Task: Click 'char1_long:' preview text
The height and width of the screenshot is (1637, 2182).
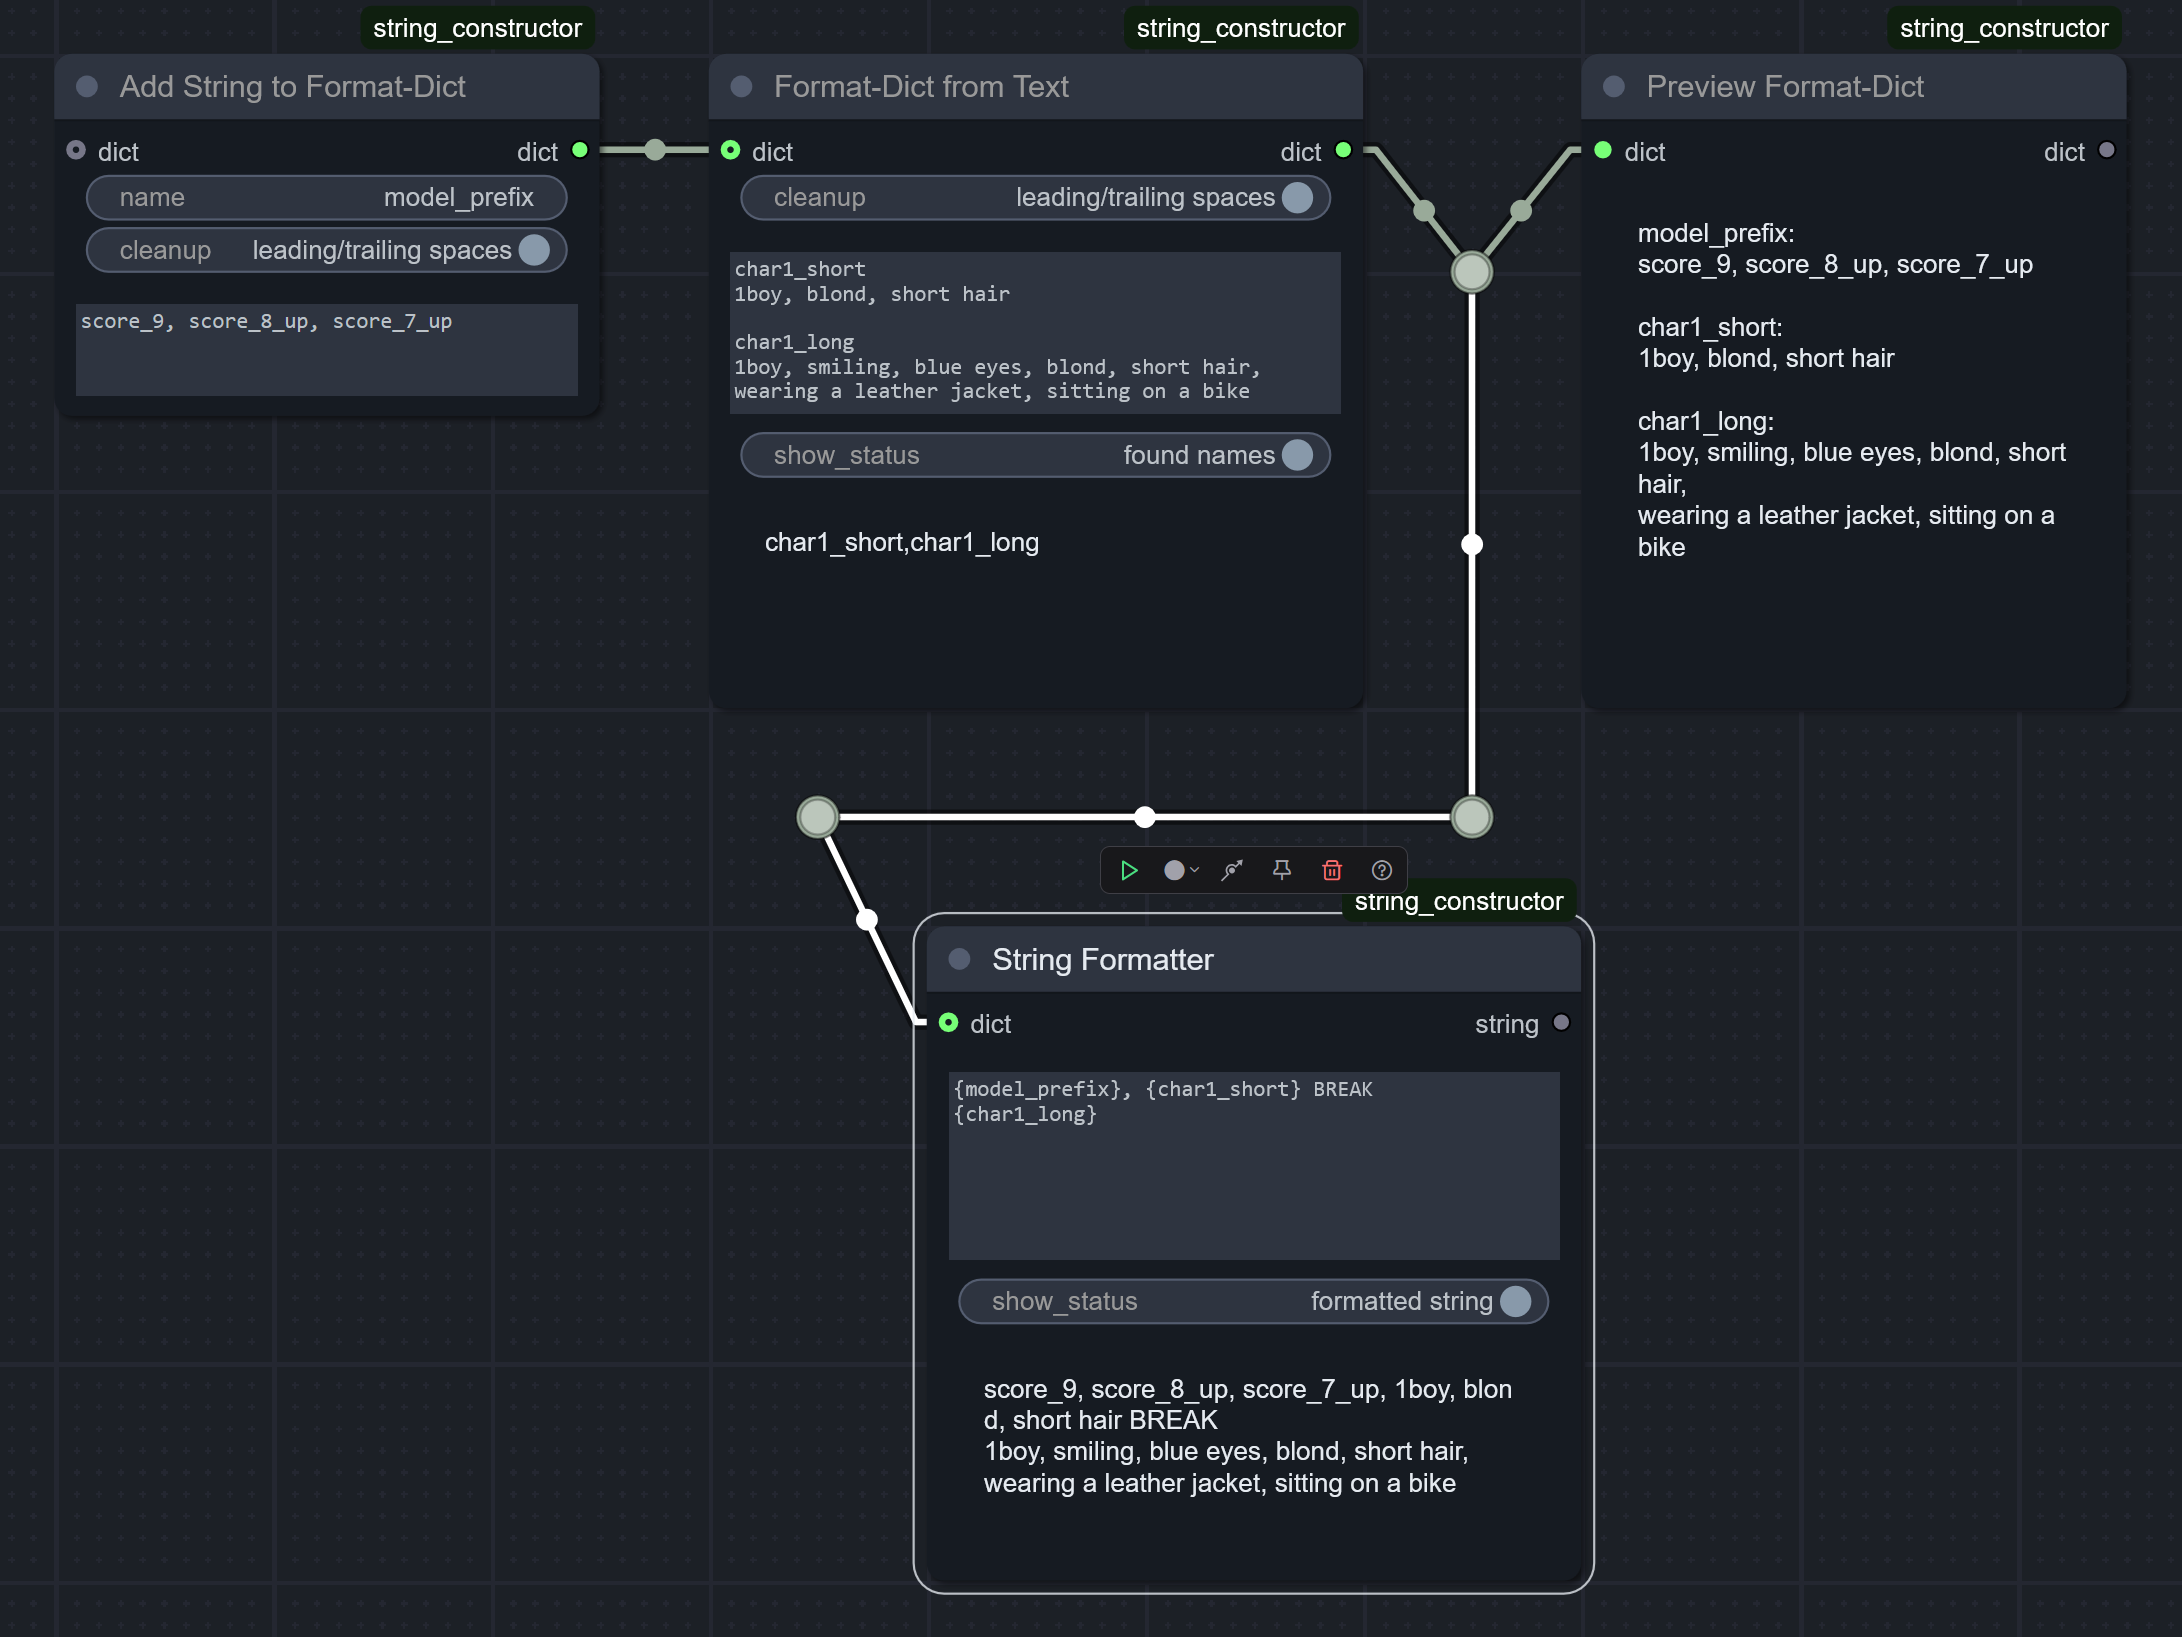Action: [1706, 422]
